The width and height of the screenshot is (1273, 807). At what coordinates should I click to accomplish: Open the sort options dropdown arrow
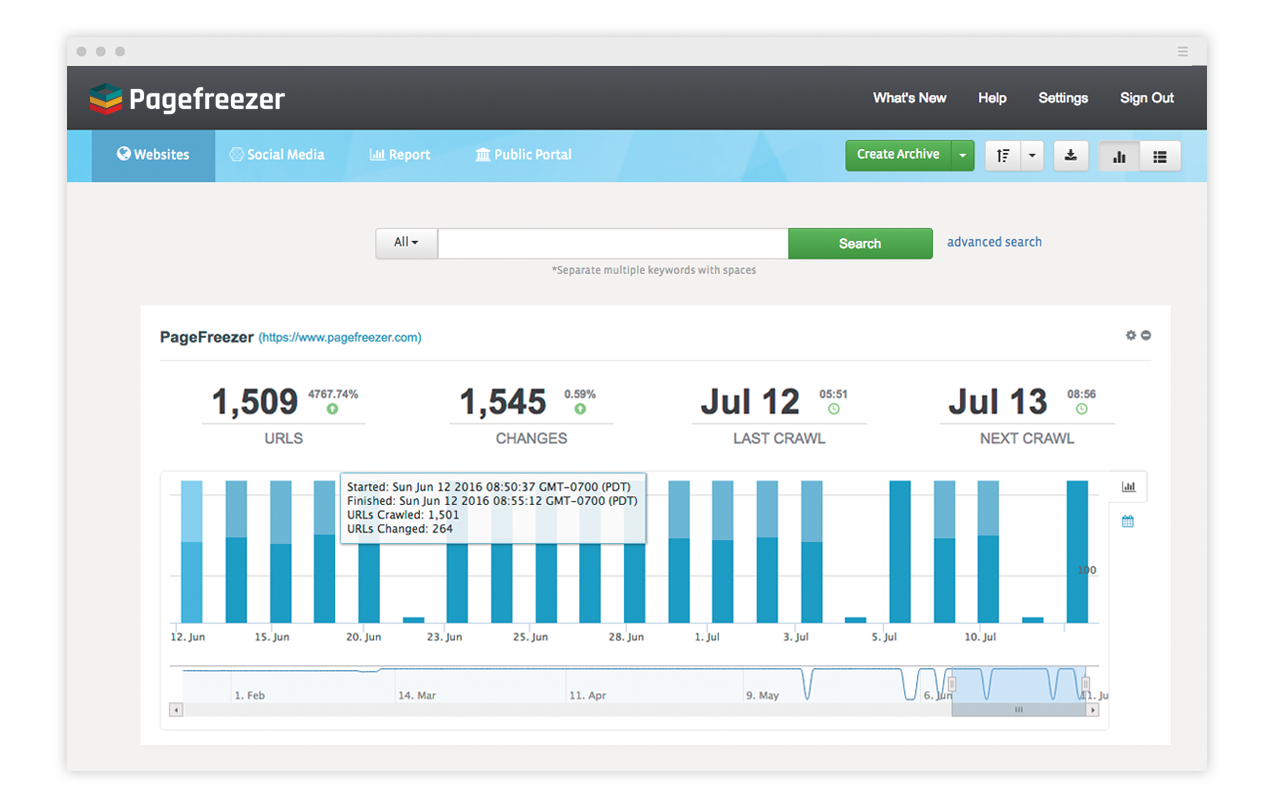click(1032, 156)
